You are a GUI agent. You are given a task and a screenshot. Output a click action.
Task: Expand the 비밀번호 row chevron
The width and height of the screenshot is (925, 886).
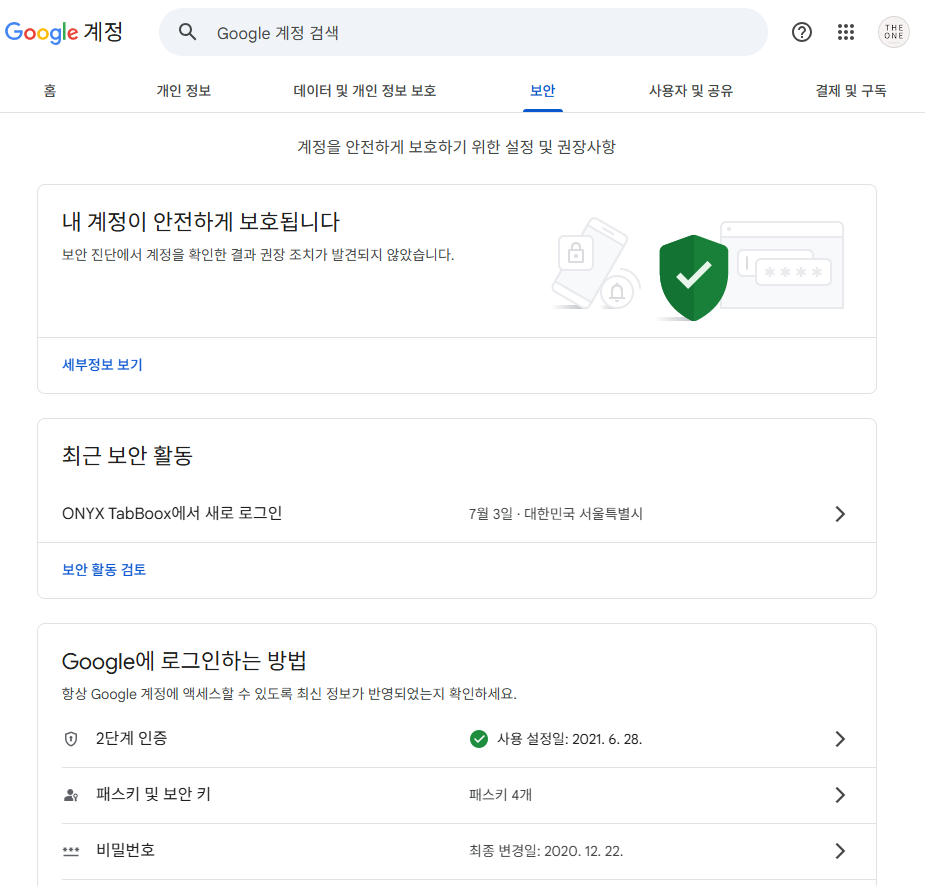coord(840,851)
